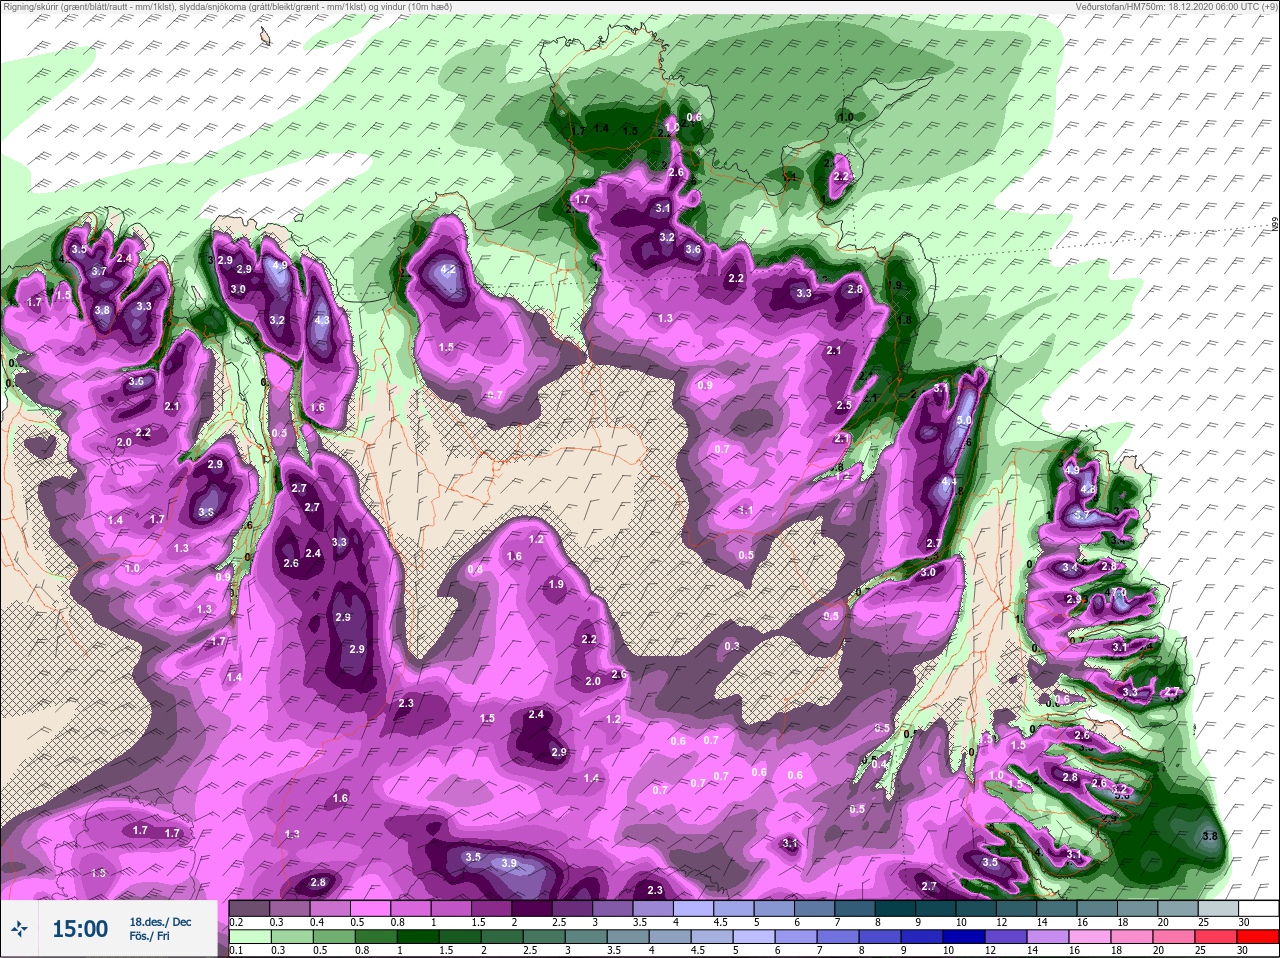
Task: Select the lower legend swatch labeled 16
Action: tap(1090, 937)
